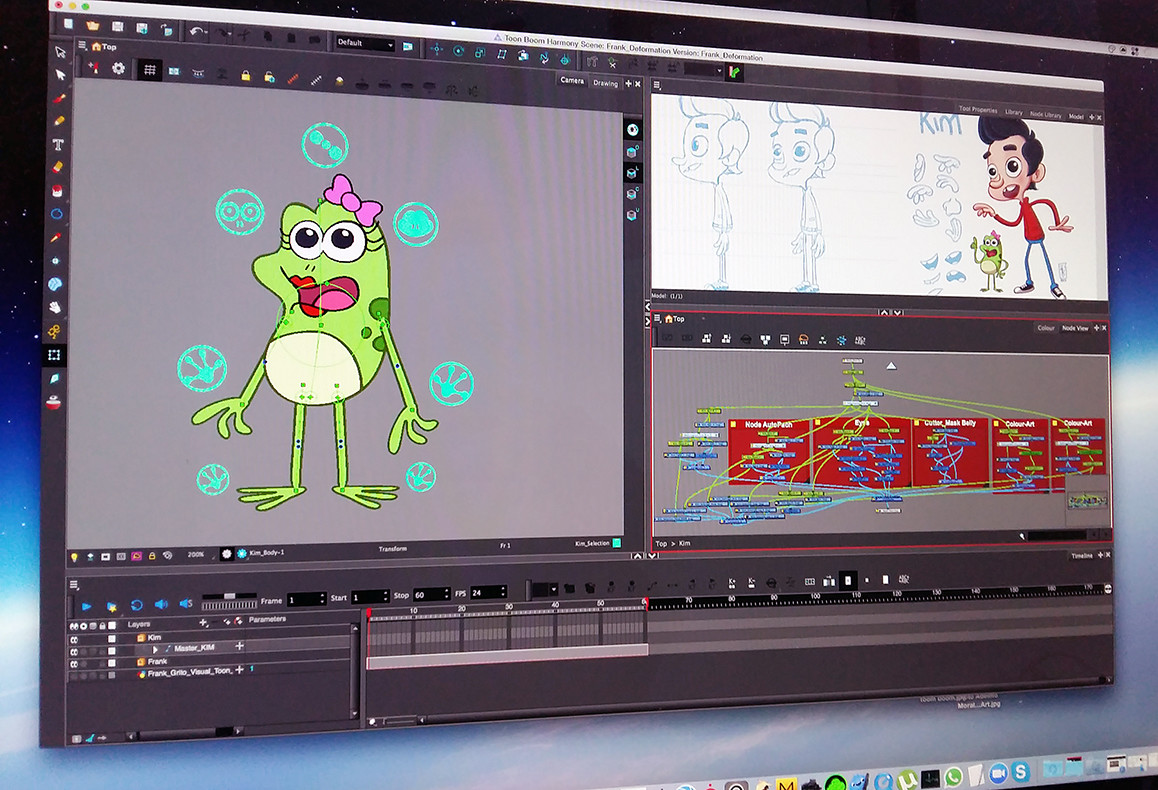Open the Node View hamburger menu

(657, 318)
